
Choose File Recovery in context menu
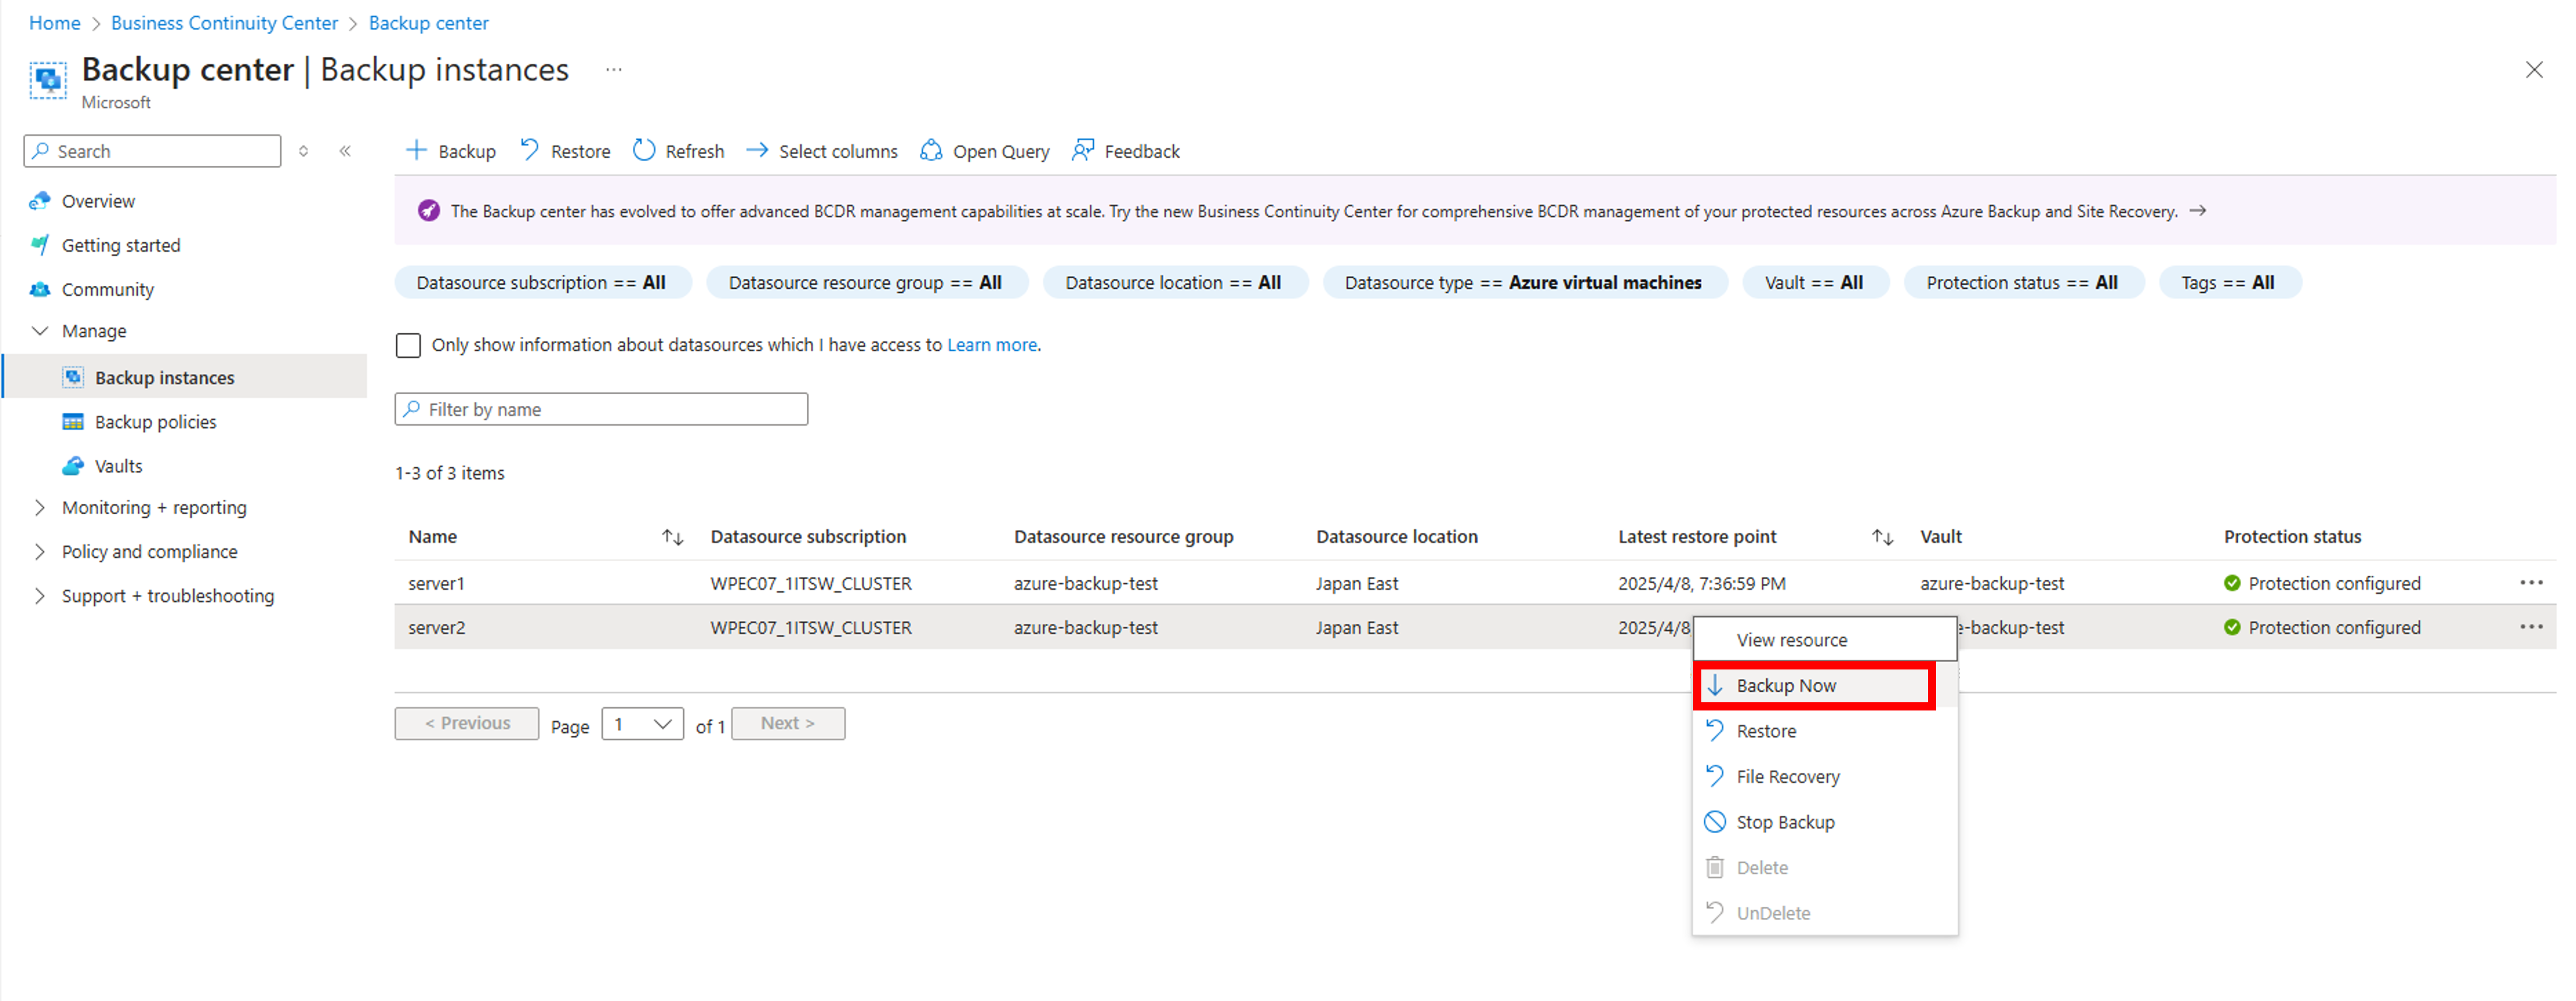(x=1787, y=777)
